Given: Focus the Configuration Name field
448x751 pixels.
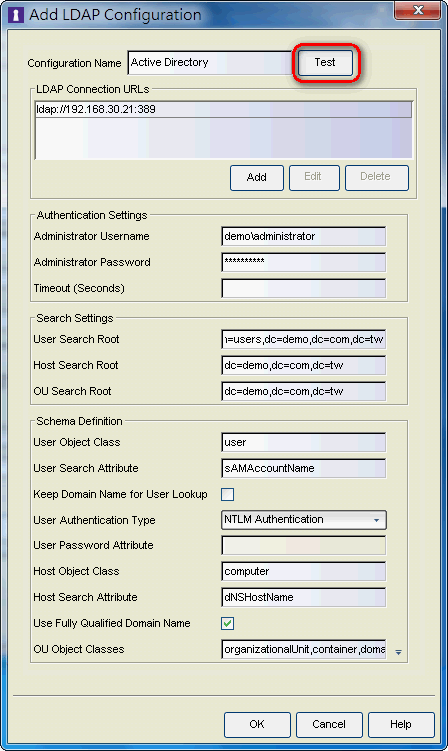Looking at the screenshot, I should pos(211,63).
